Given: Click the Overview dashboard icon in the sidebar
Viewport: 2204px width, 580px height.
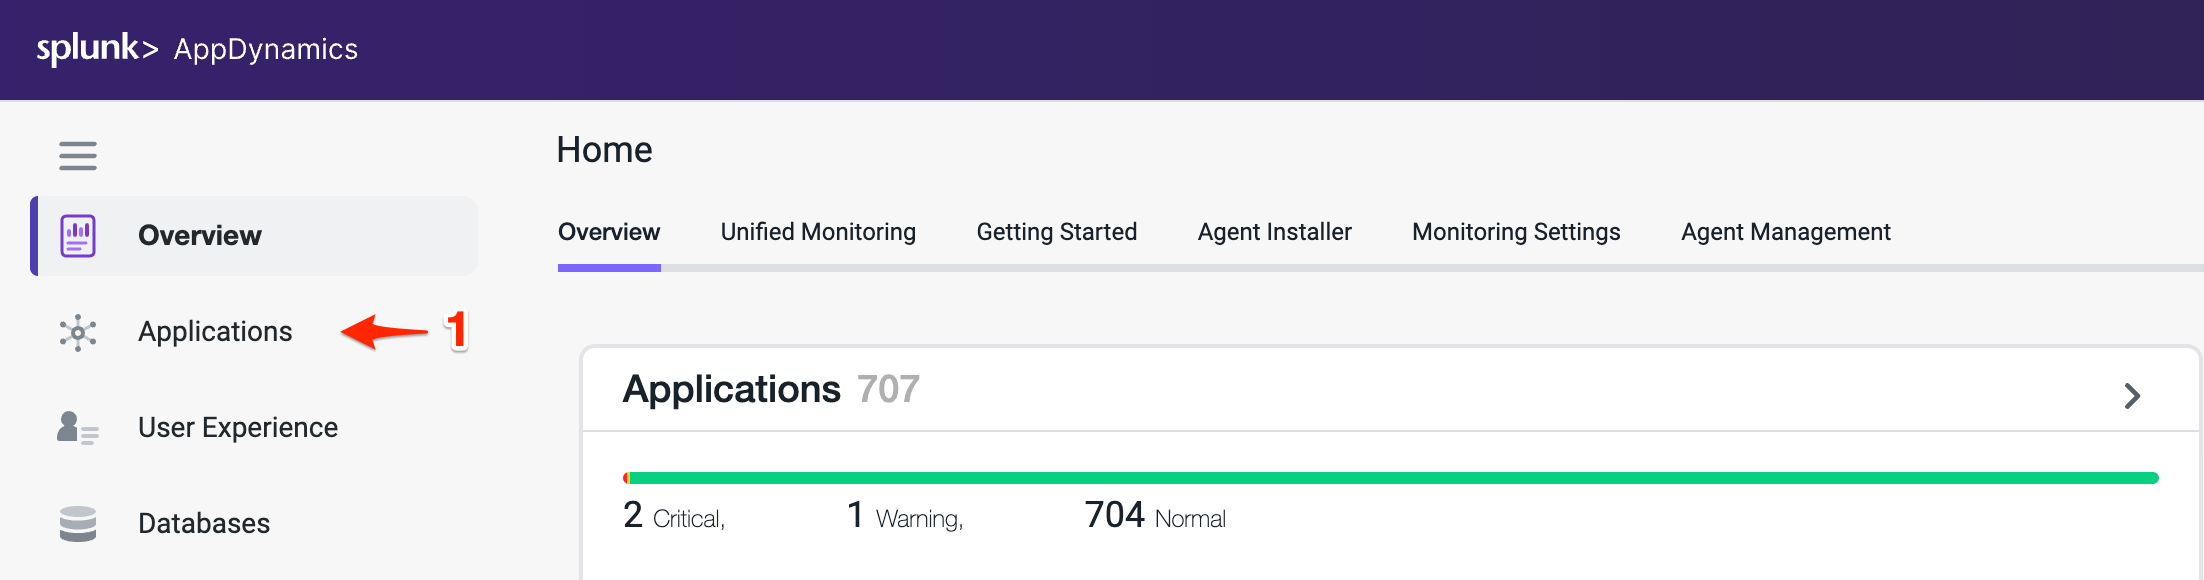Looking at the screenshot, I should (x=78, y=236).
